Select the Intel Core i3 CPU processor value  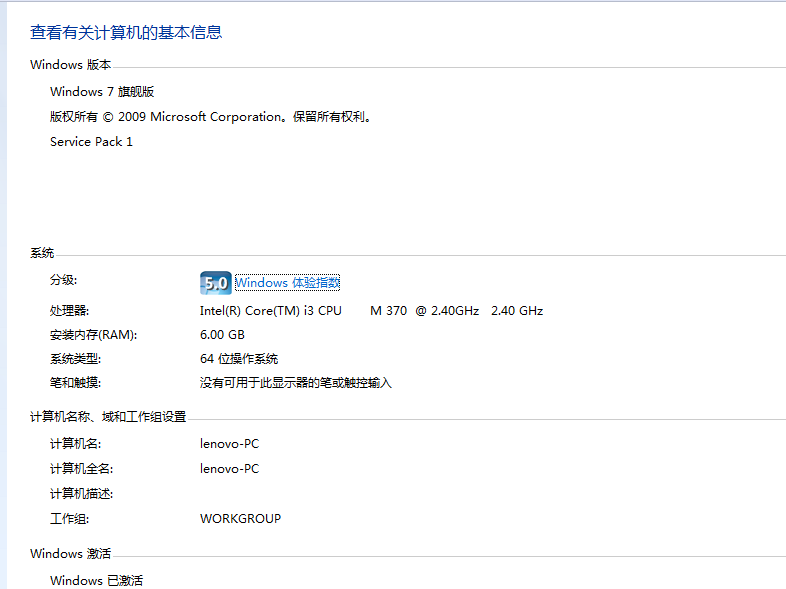click(371, 311)
